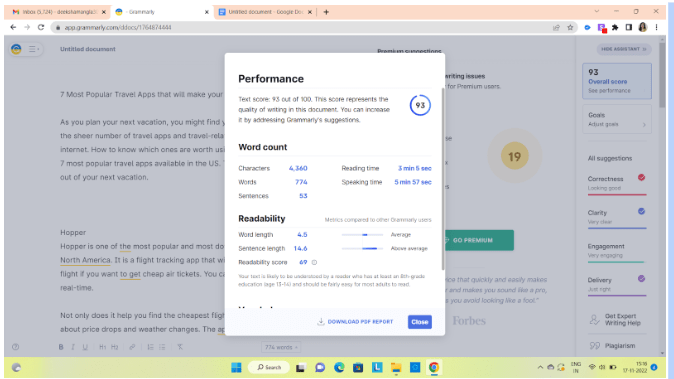
Task: Click the 19 suggestions count circle
Action: pyautogui.click(x=515, y=156)
